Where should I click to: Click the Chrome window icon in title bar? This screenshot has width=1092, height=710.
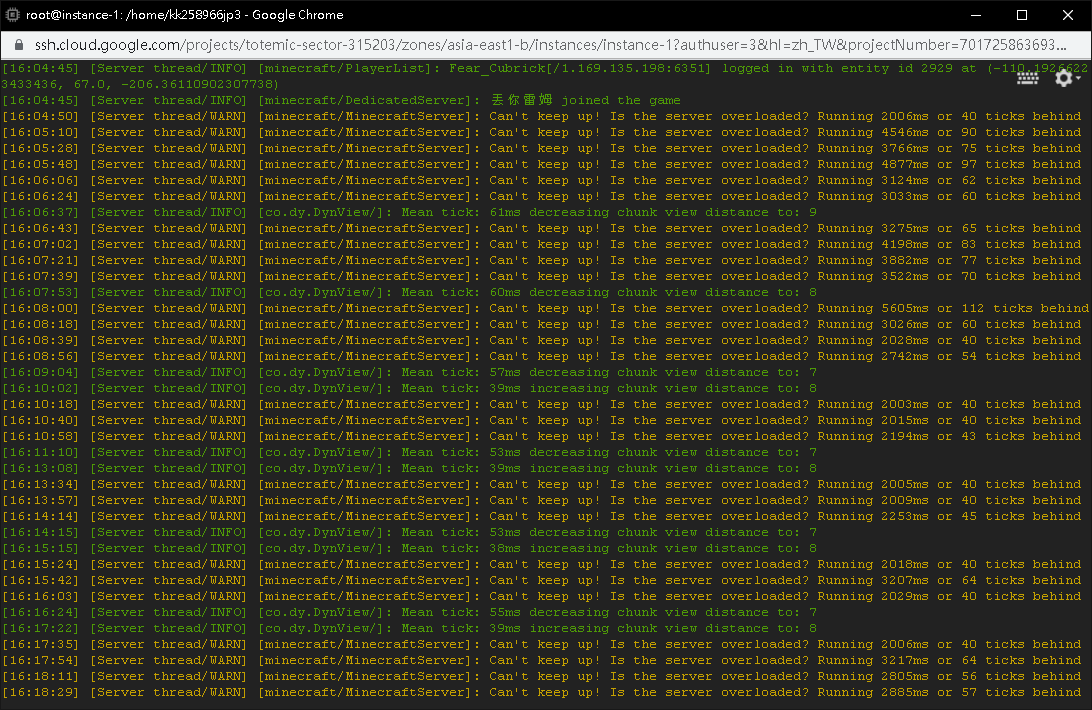12,15
